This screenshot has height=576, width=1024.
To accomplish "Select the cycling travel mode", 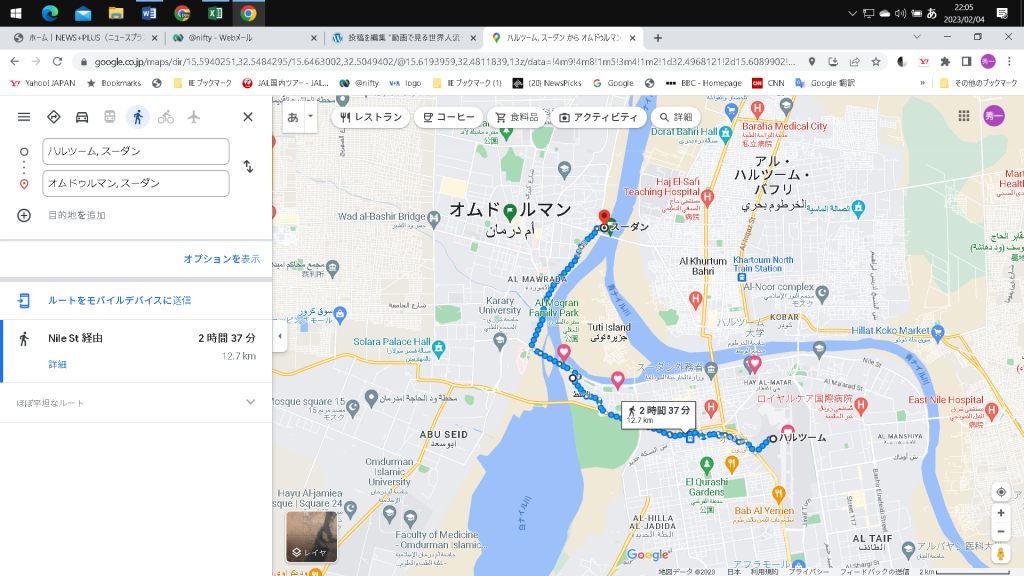I will pyautogui.click(x=166, y=117).
